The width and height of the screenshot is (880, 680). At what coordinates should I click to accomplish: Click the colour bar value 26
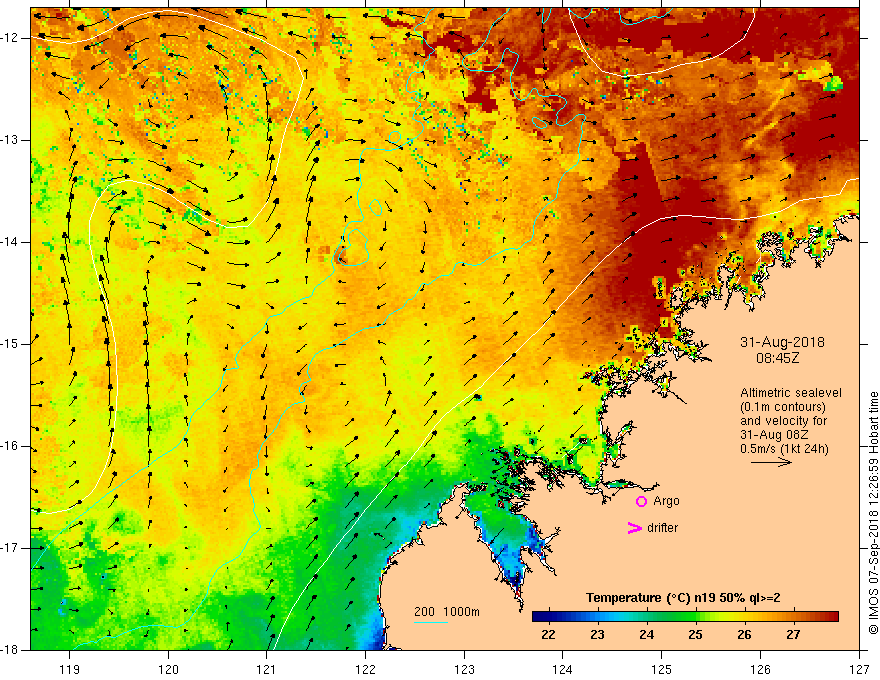click(x=744, y=635)
